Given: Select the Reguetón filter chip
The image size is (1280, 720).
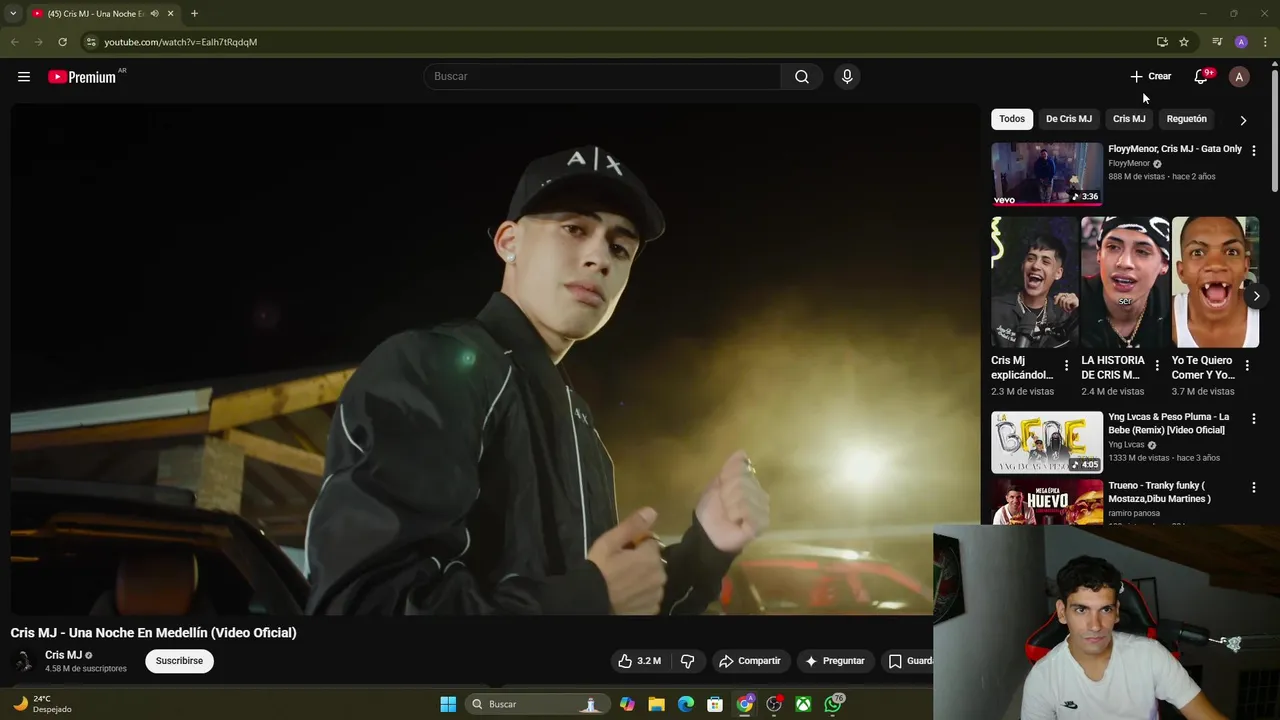Looking at the screenshot, I should (x=1187, y=119).
